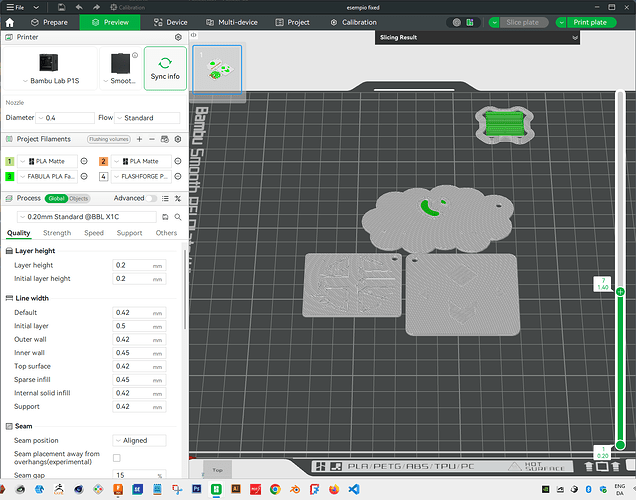Open process settings list icon

tap(165, 198)
